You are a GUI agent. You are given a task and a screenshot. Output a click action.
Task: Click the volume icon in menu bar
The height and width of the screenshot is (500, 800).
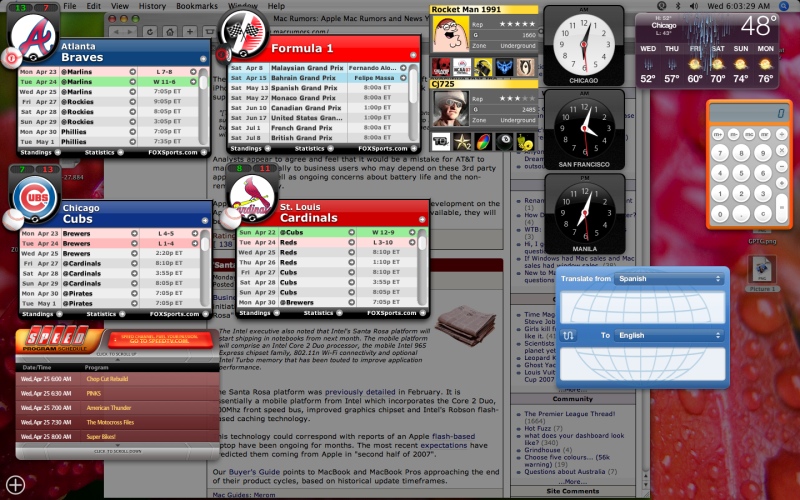[693, 6]
